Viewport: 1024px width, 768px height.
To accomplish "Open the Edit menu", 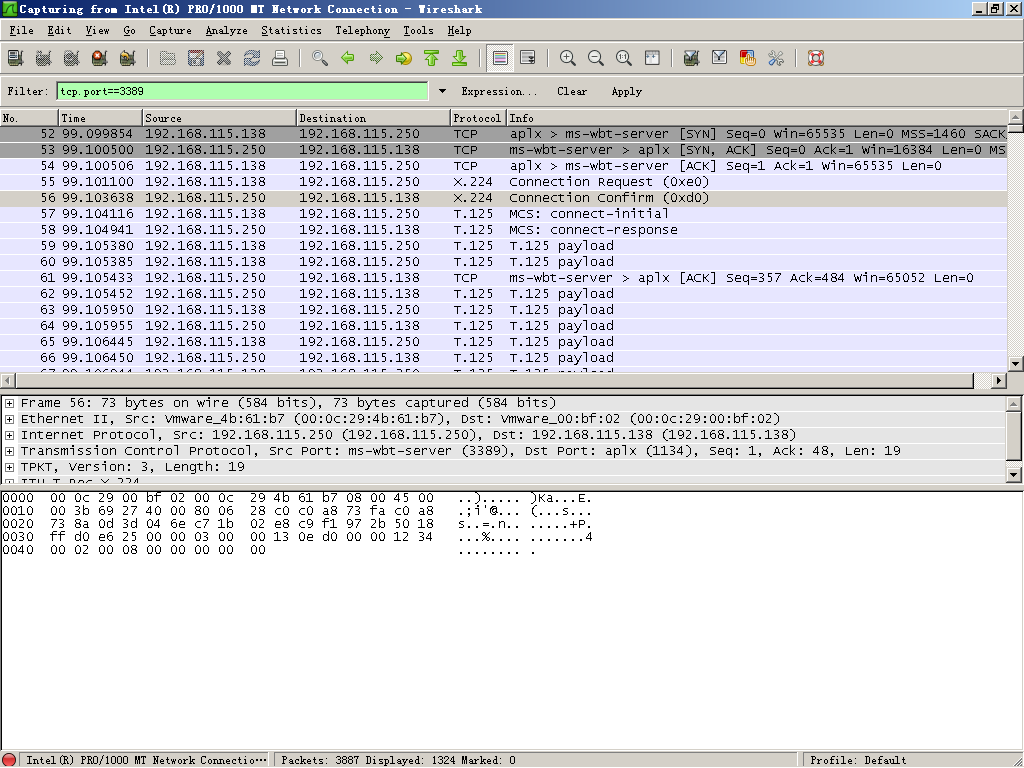I will [59, 31].
